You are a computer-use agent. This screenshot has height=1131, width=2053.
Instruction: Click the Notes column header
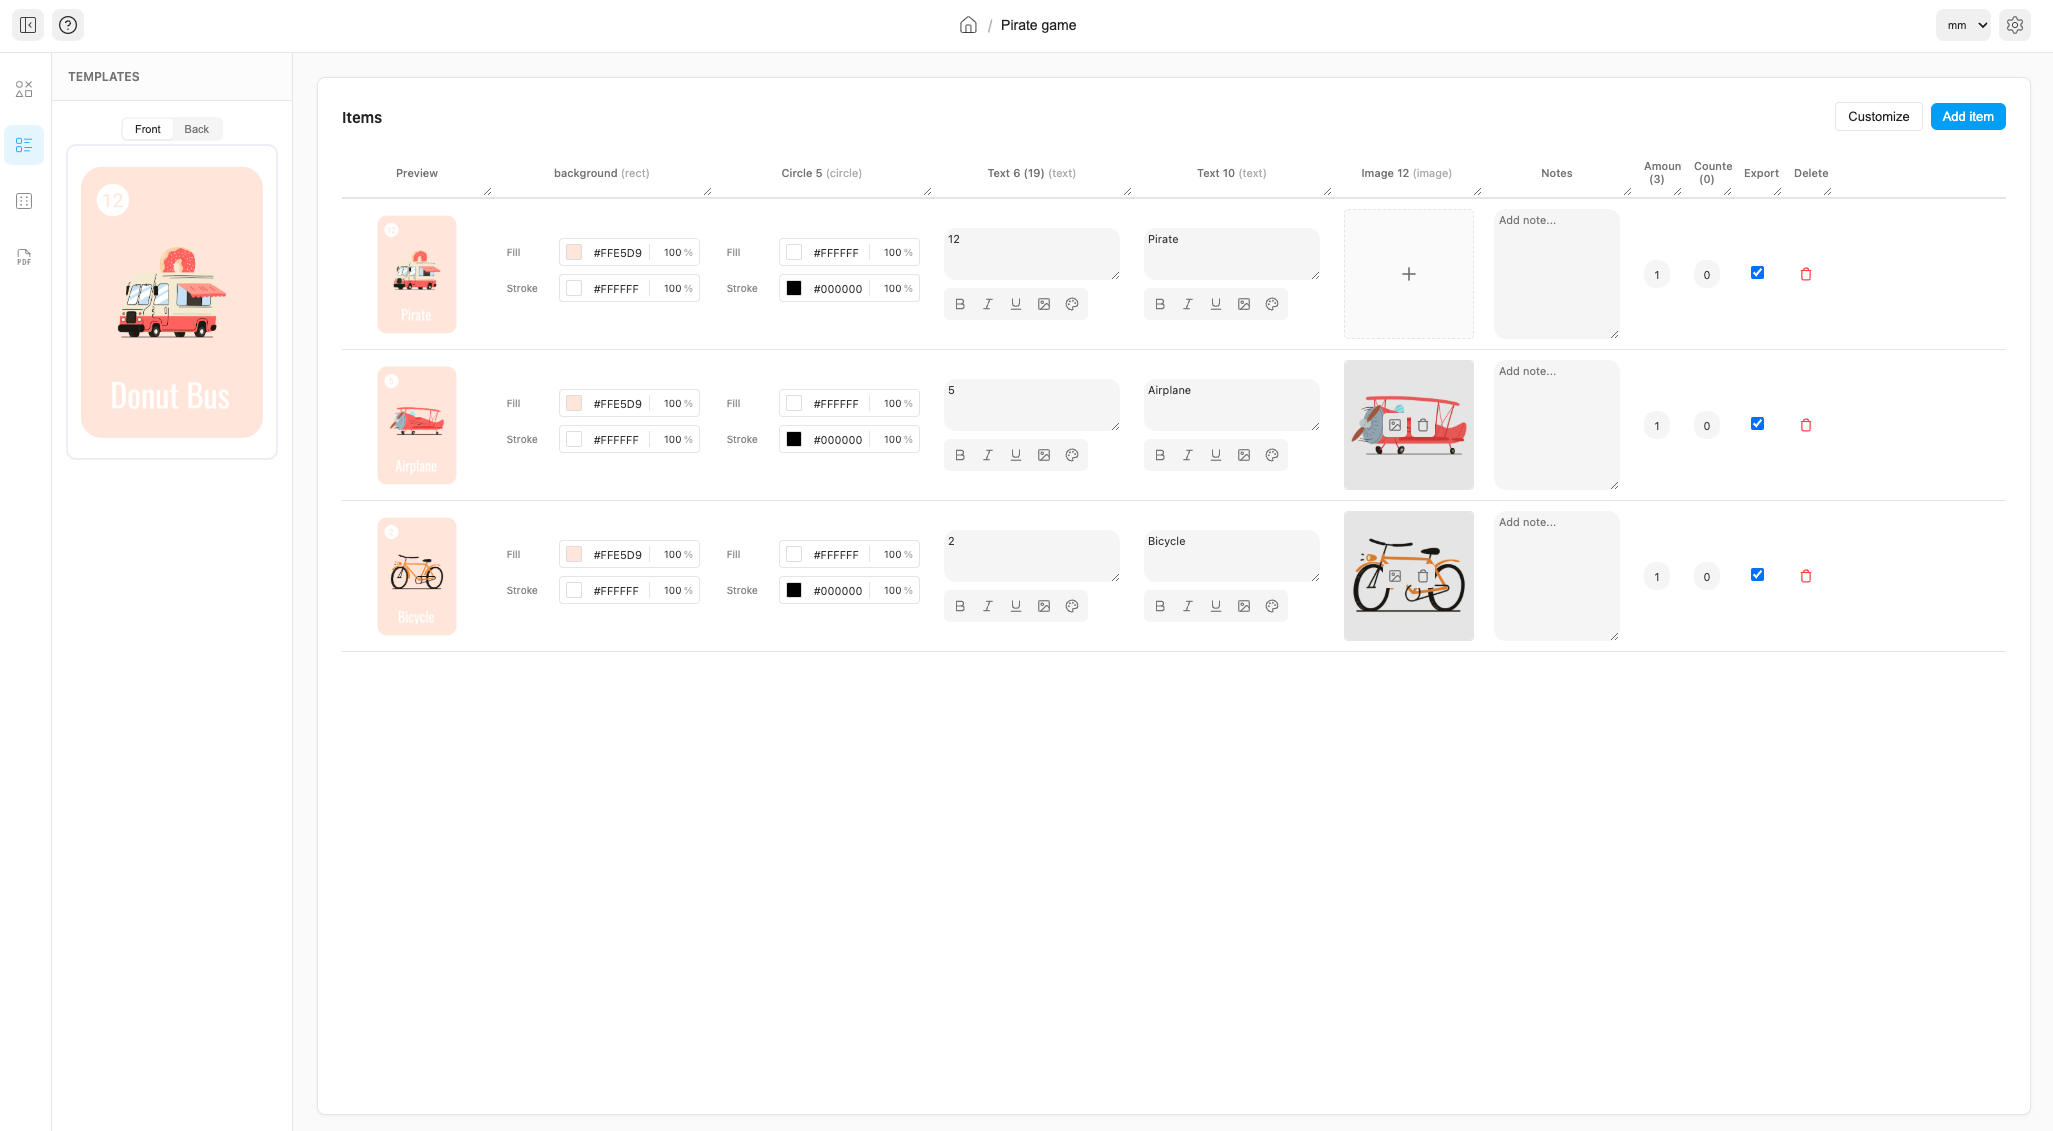(1557, 173)
